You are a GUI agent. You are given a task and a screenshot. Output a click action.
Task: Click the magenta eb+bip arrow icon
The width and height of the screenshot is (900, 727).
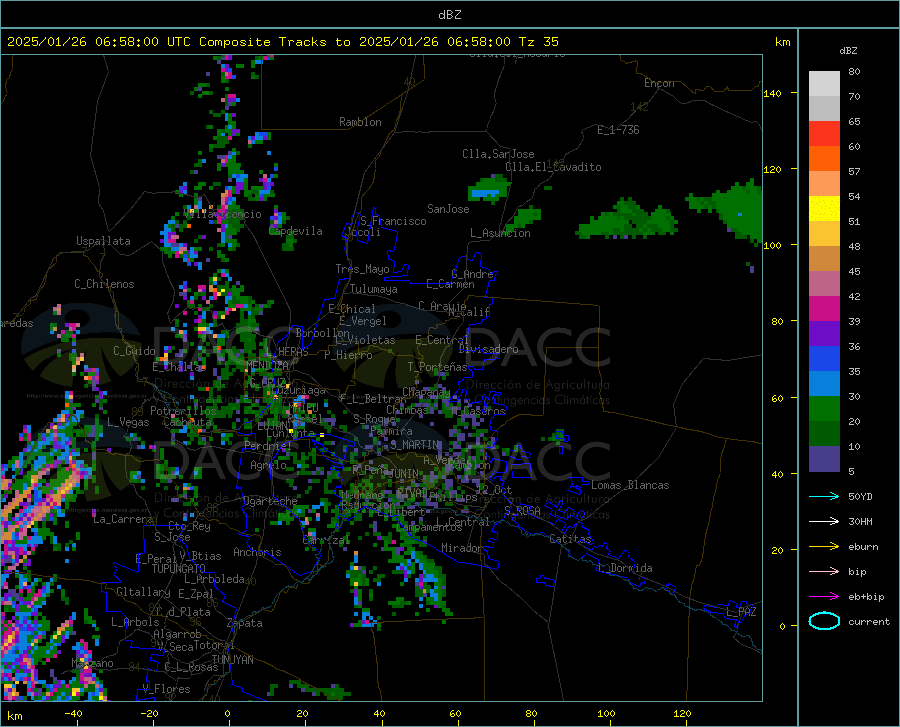pyautogui.click(x=824, y=597)
